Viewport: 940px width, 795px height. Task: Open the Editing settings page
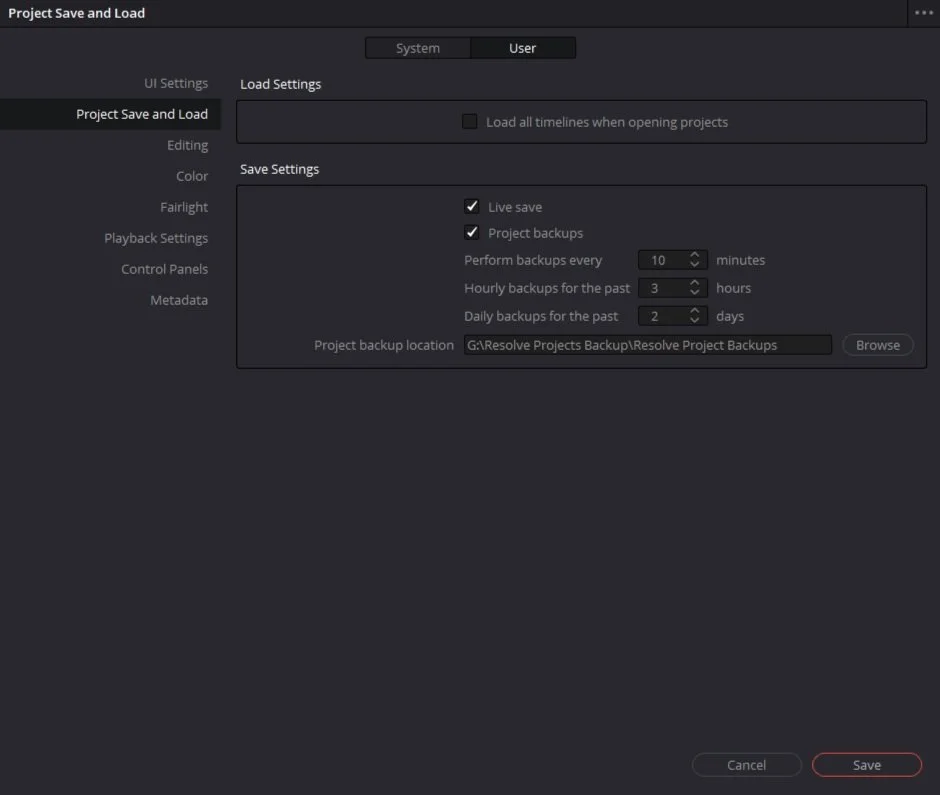187,144
